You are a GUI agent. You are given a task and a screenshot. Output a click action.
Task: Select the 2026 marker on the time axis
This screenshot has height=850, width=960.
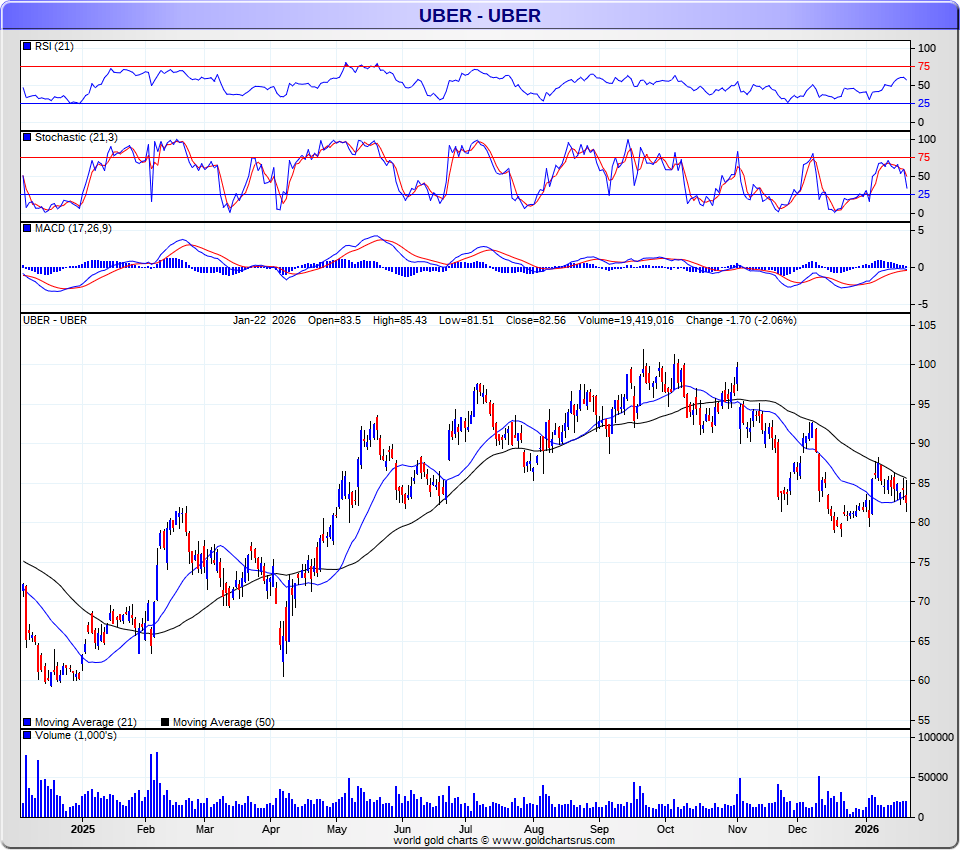click(x=867, y=829)
